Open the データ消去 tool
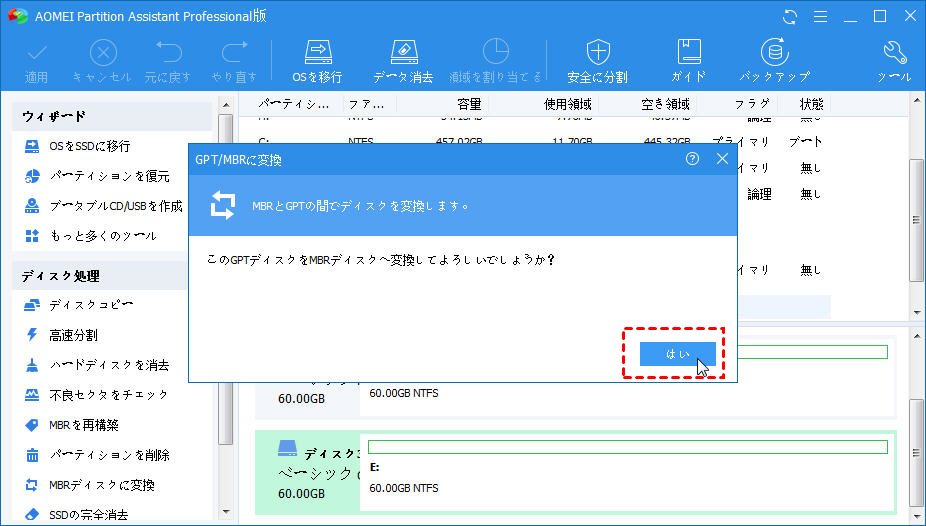This screenshot has width=926, height=526. (404, 61)
